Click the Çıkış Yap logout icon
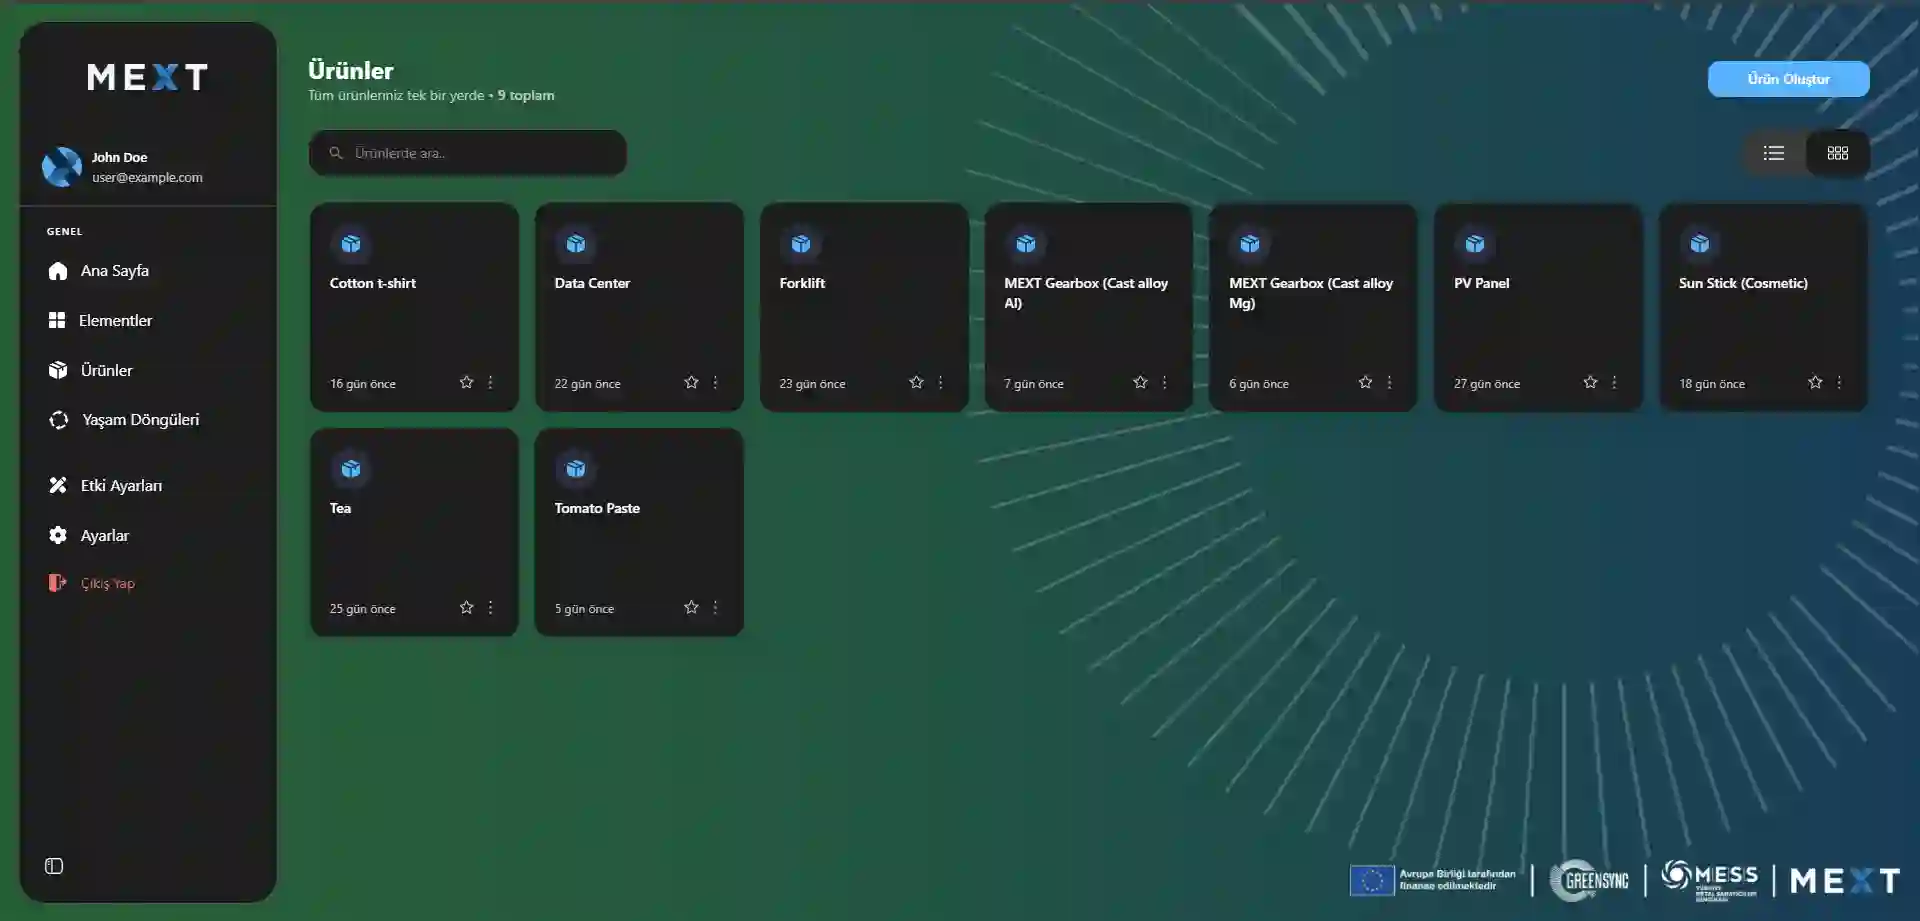The height and width of the screenshot is (921, 1920). pyautogui.click(x=58, y=583)
